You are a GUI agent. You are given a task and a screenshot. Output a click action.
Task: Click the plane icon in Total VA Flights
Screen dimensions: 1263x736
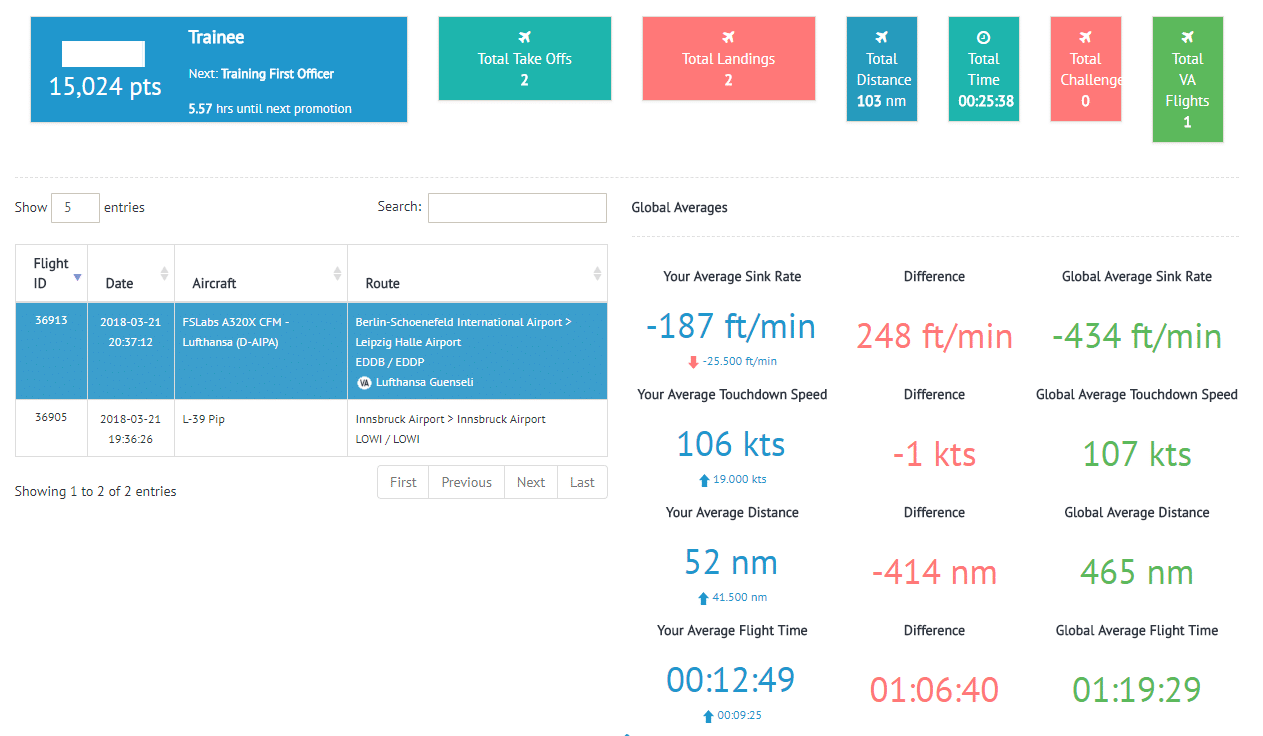pos(1187,37)
